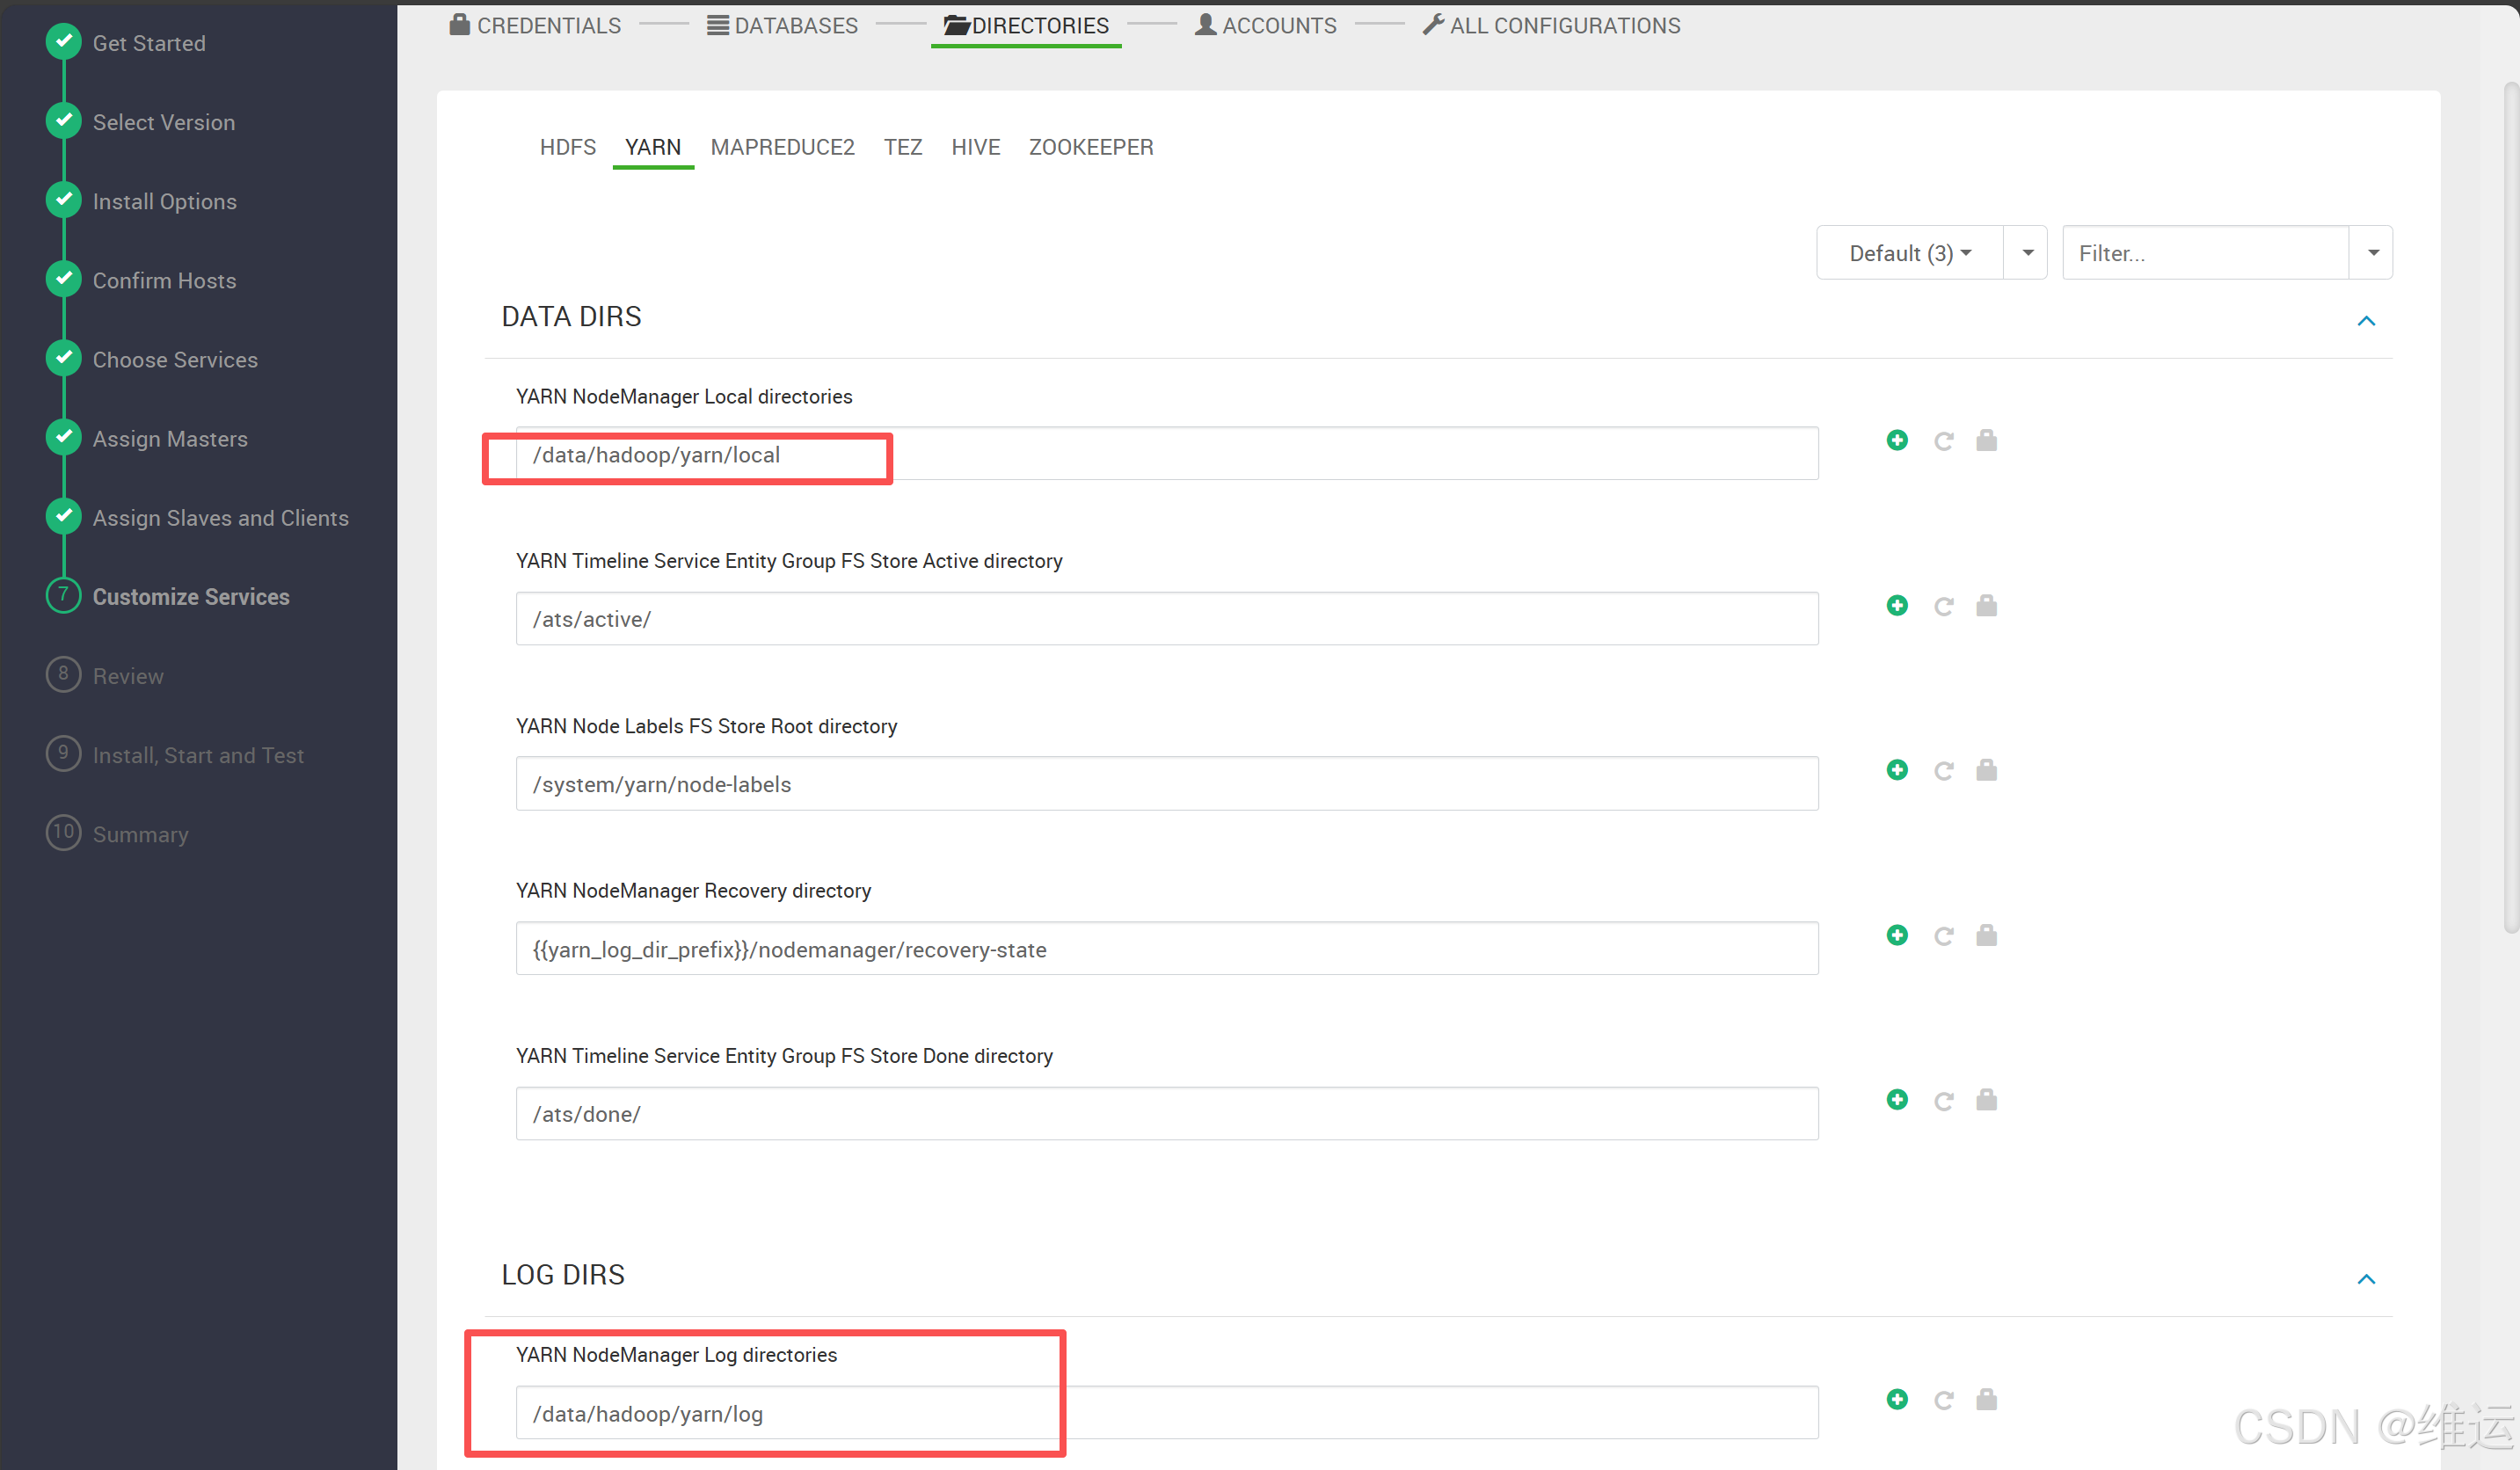Click the Filter text input

click(x=2204, y=253)
